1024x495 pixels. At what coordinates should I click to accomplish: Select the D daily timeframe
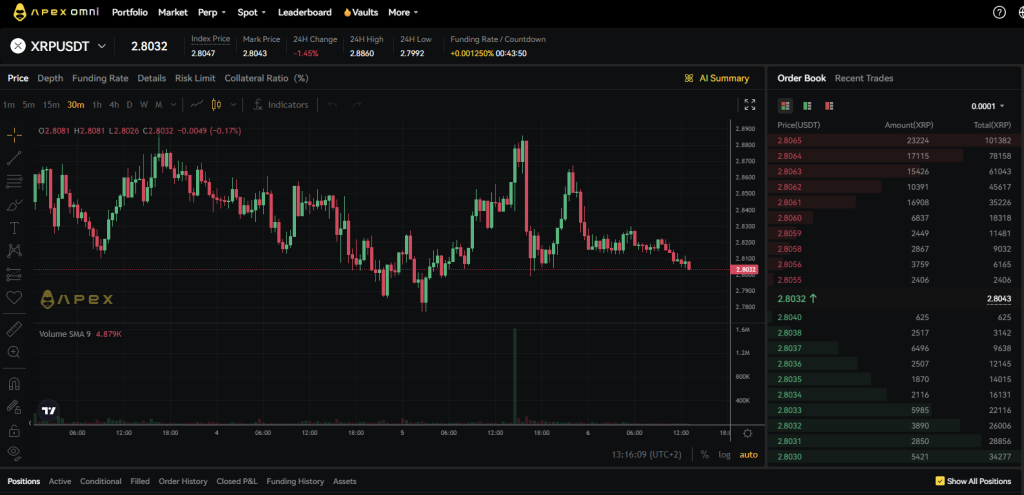pos(129,104)
